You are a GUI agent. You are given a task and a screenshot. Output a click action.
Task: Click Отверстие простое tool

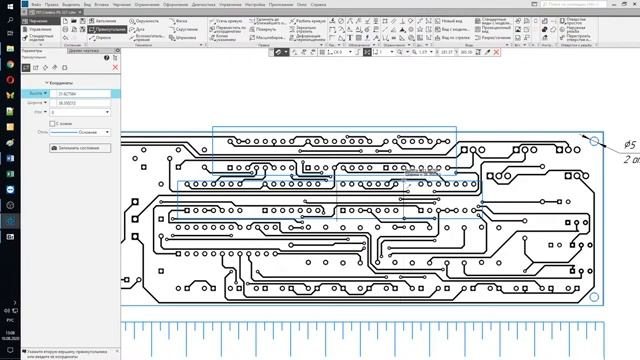click(573, 21)
